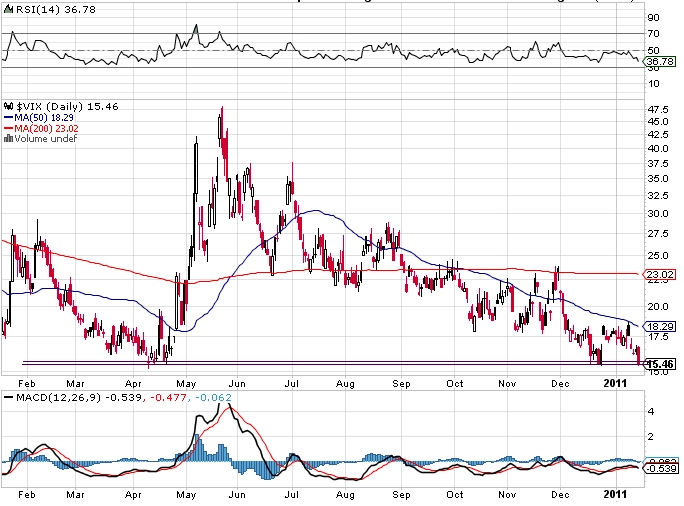
Task: Click the 18.29 MA(50) price tag
Action: pos(659,326)
